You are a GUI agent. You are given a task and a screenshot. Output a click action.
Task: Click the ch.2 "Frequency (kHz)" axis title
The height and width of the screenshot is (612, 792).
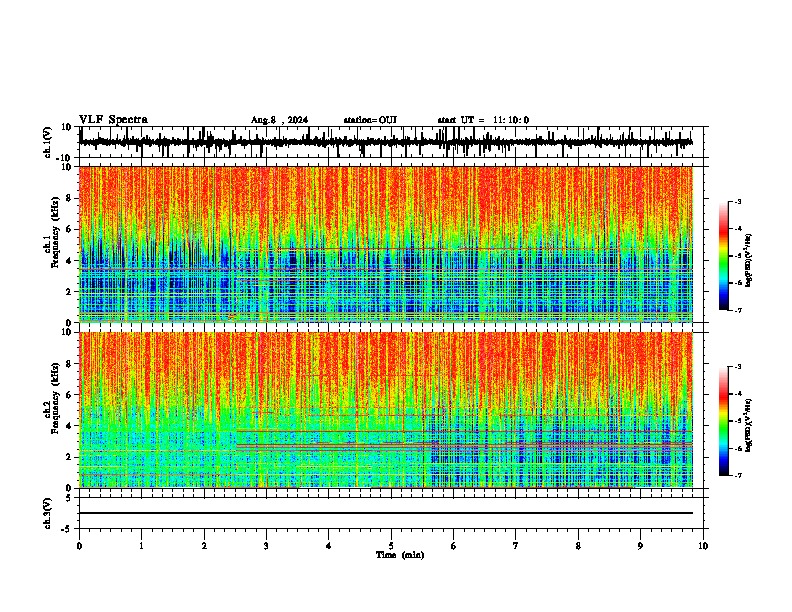pyautogui.click(x=55, y=400)
